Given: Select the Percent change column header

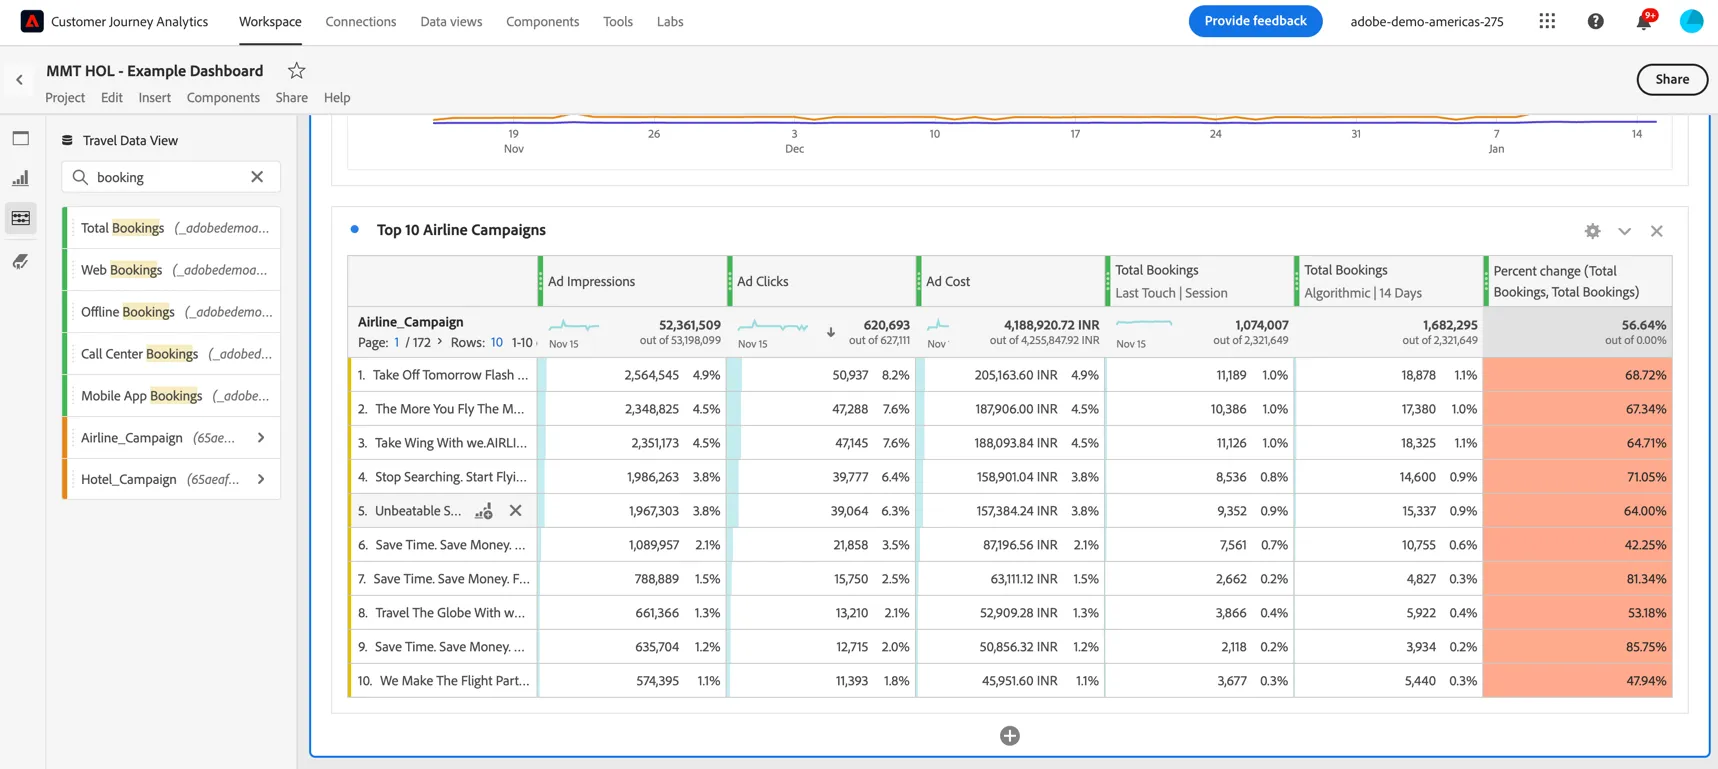Looking at the screenshot, I should pos(1578,281).
